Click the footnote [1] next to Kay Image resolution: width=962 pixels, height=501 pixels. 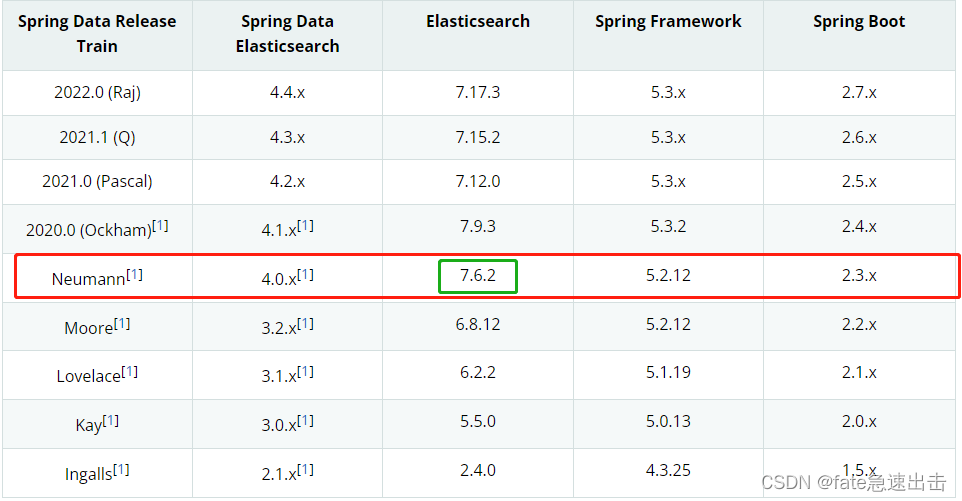point(110,421)
